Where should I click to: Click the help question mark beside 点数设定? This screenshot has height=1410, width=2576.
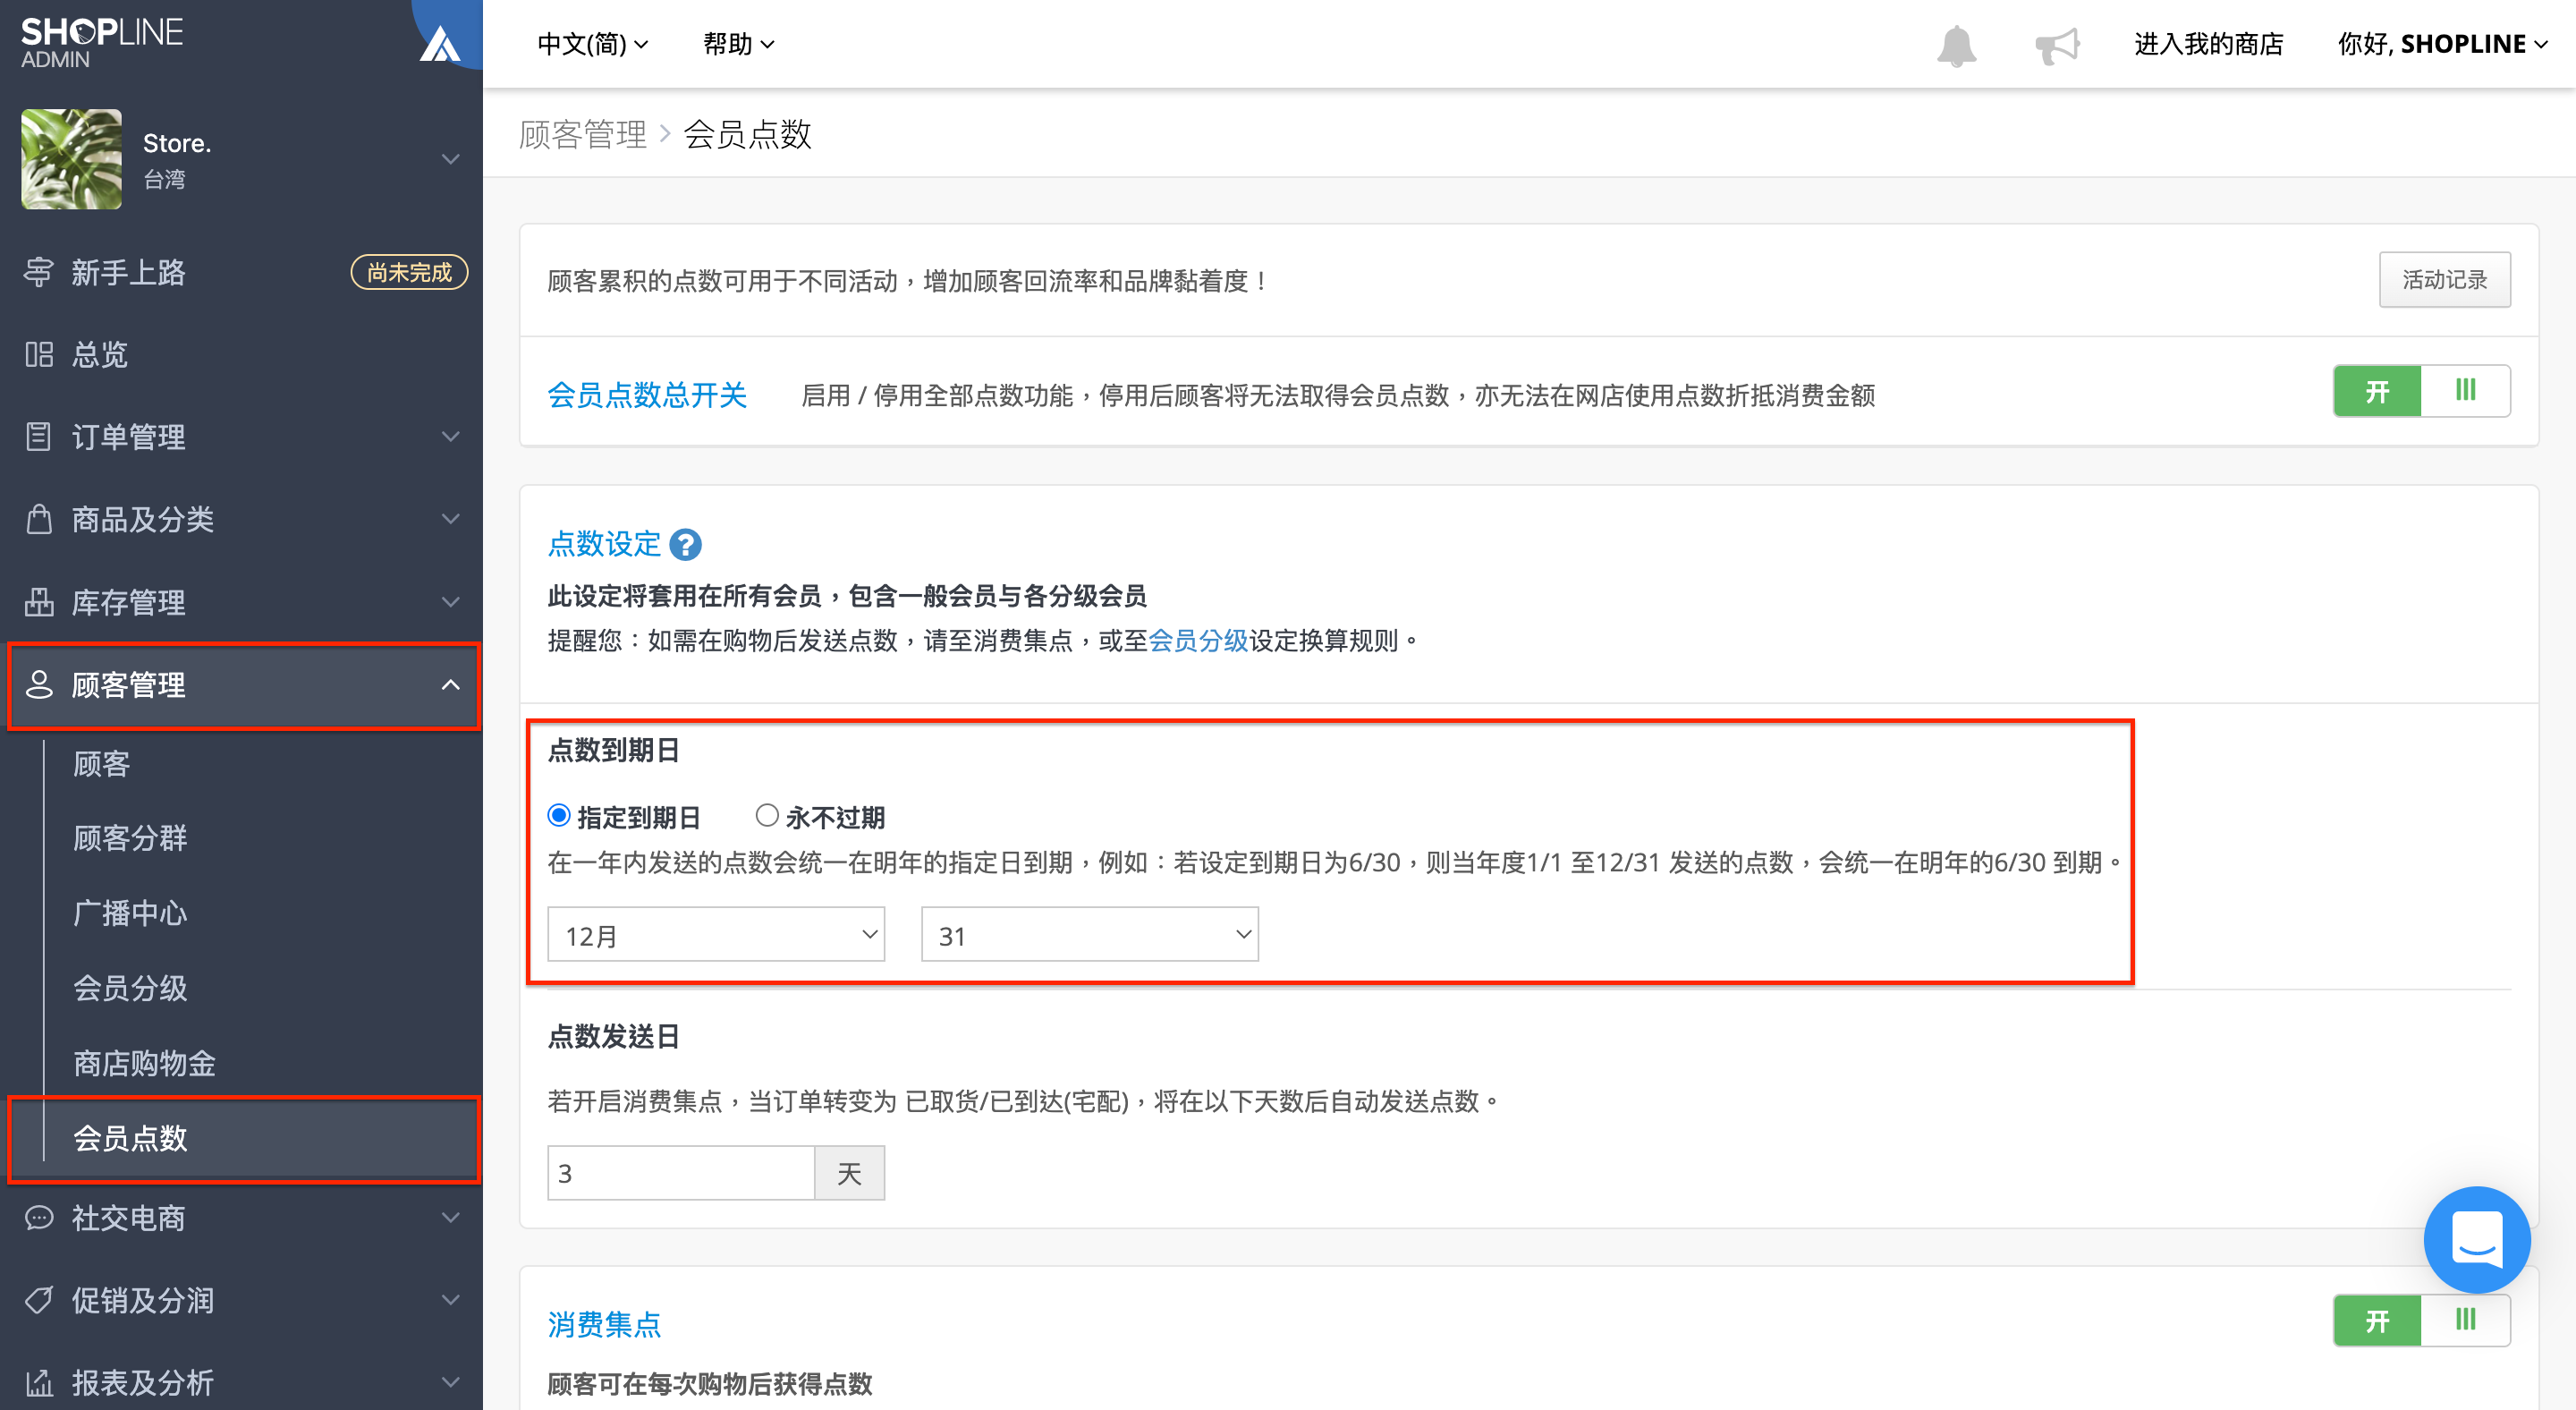click(685, 545)
